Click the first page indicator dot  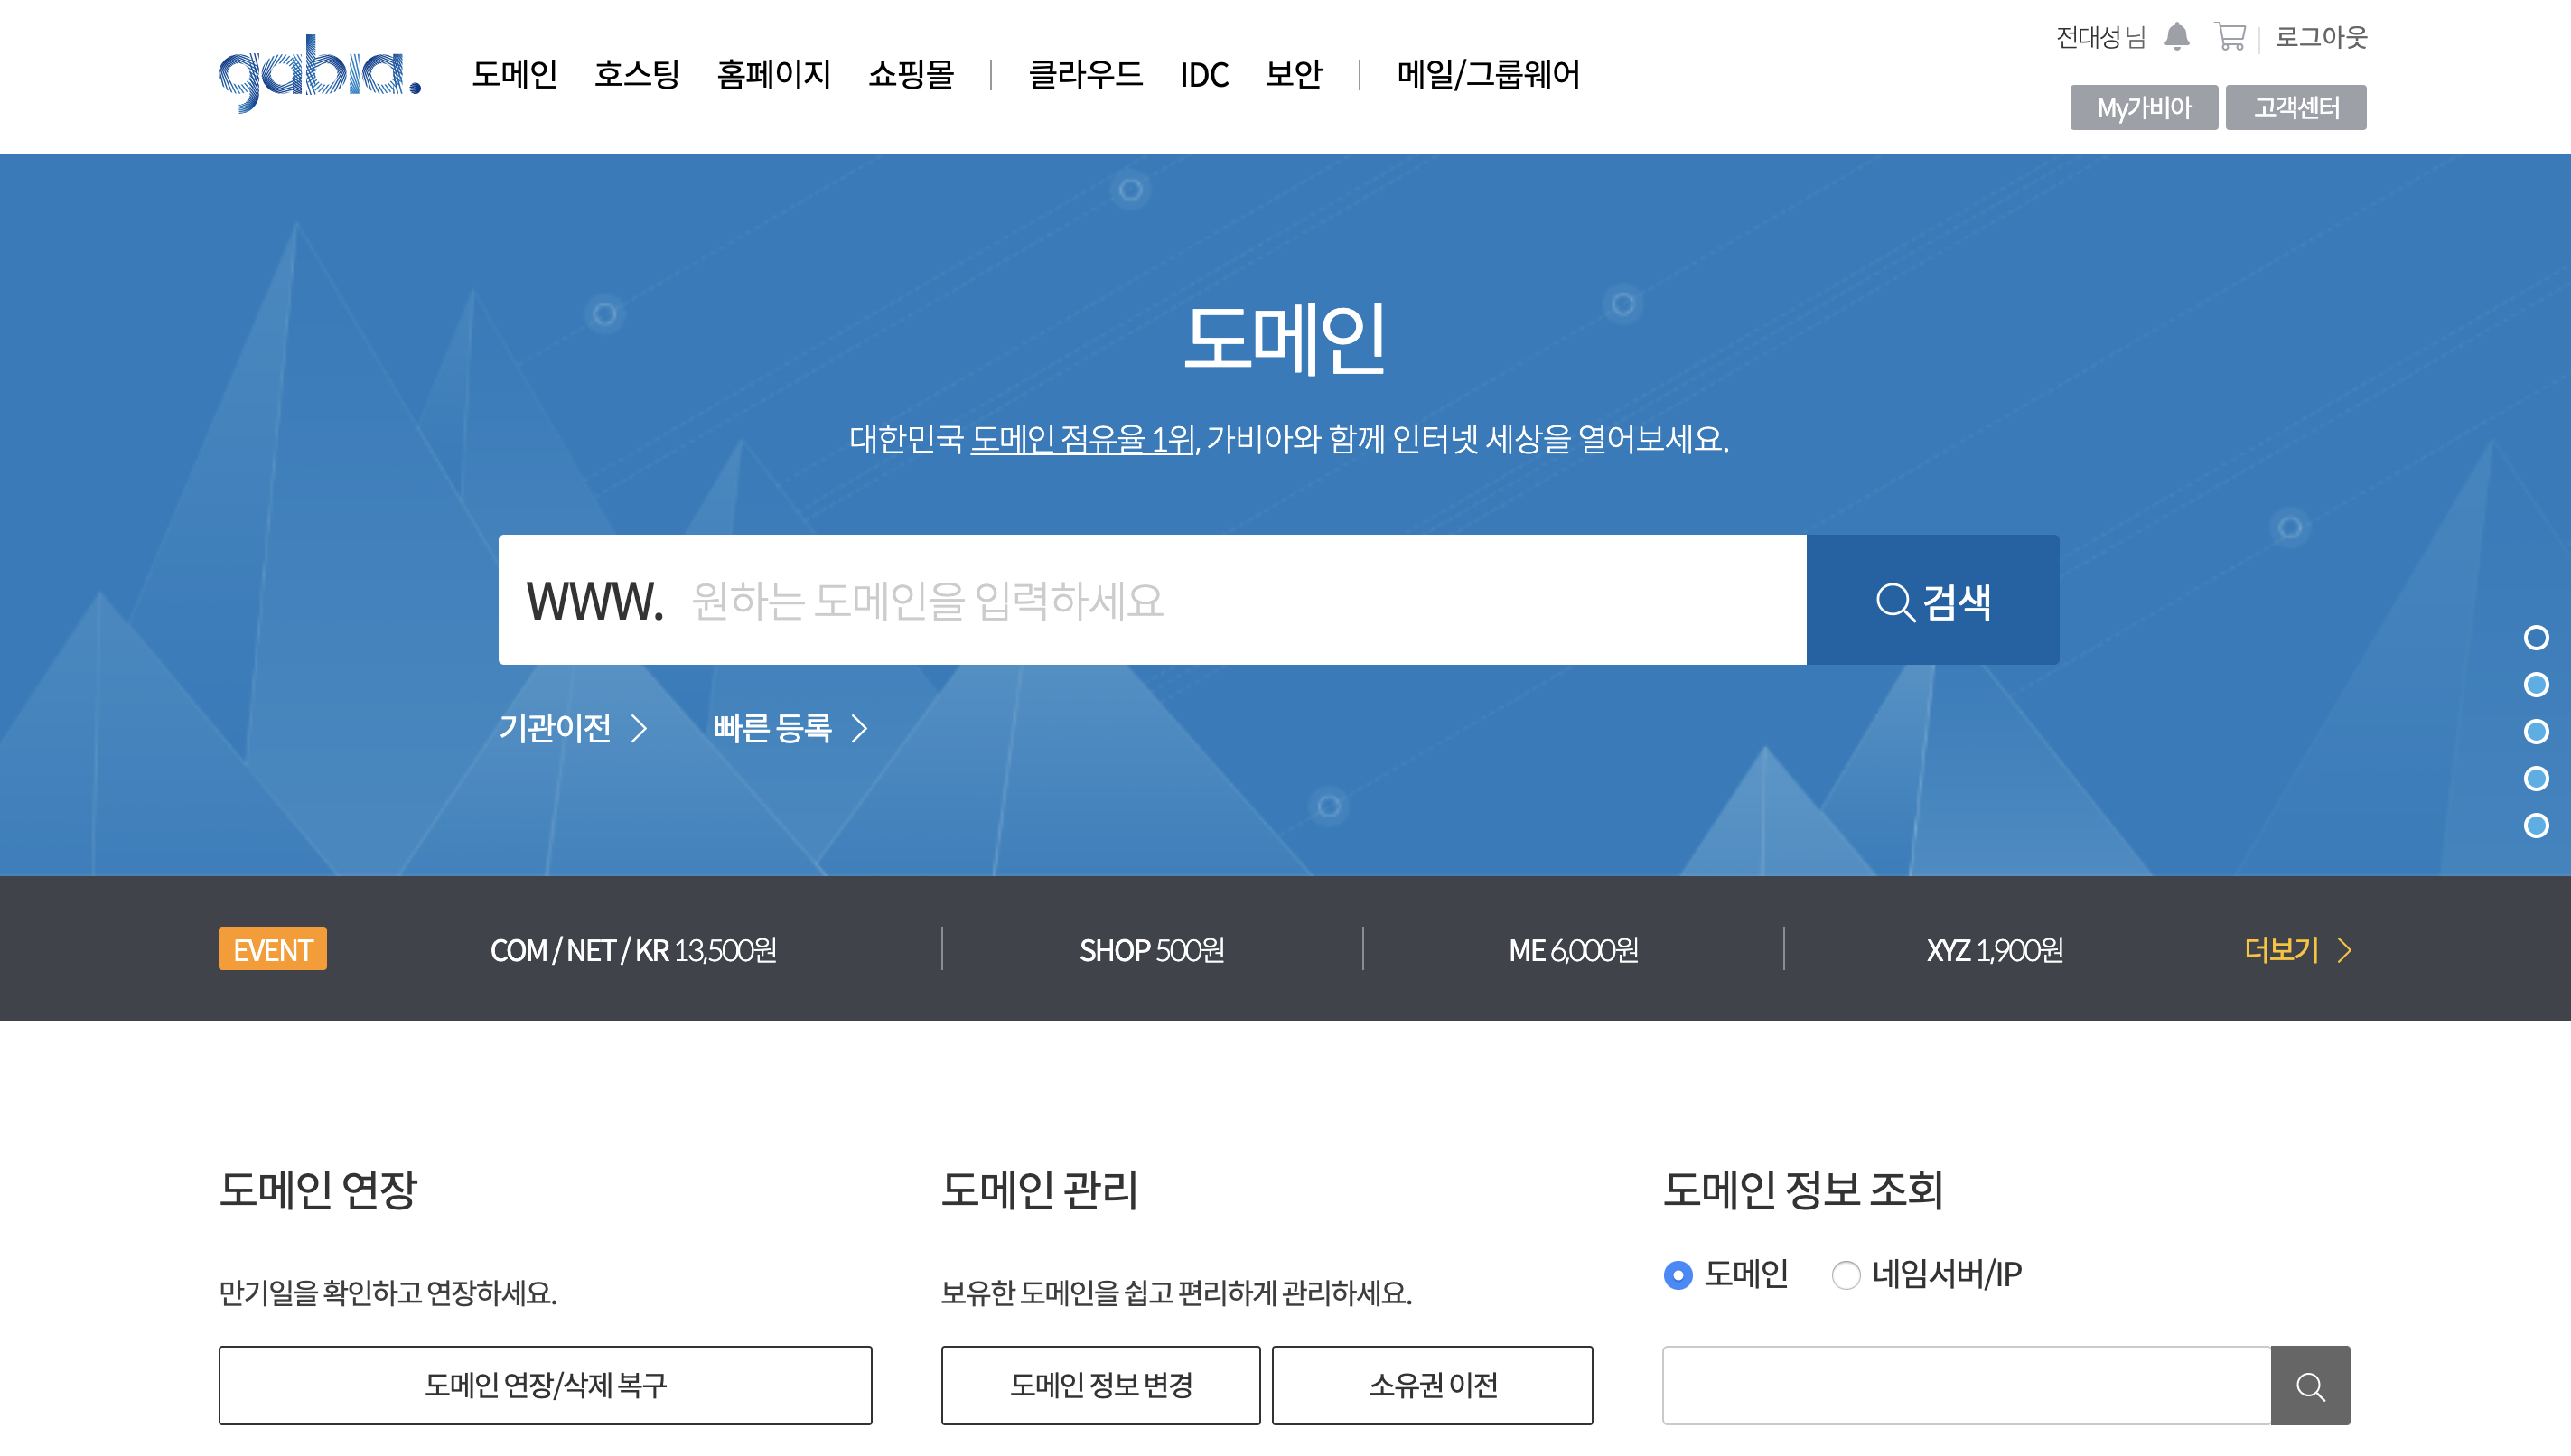click(x=2535, y=638)
